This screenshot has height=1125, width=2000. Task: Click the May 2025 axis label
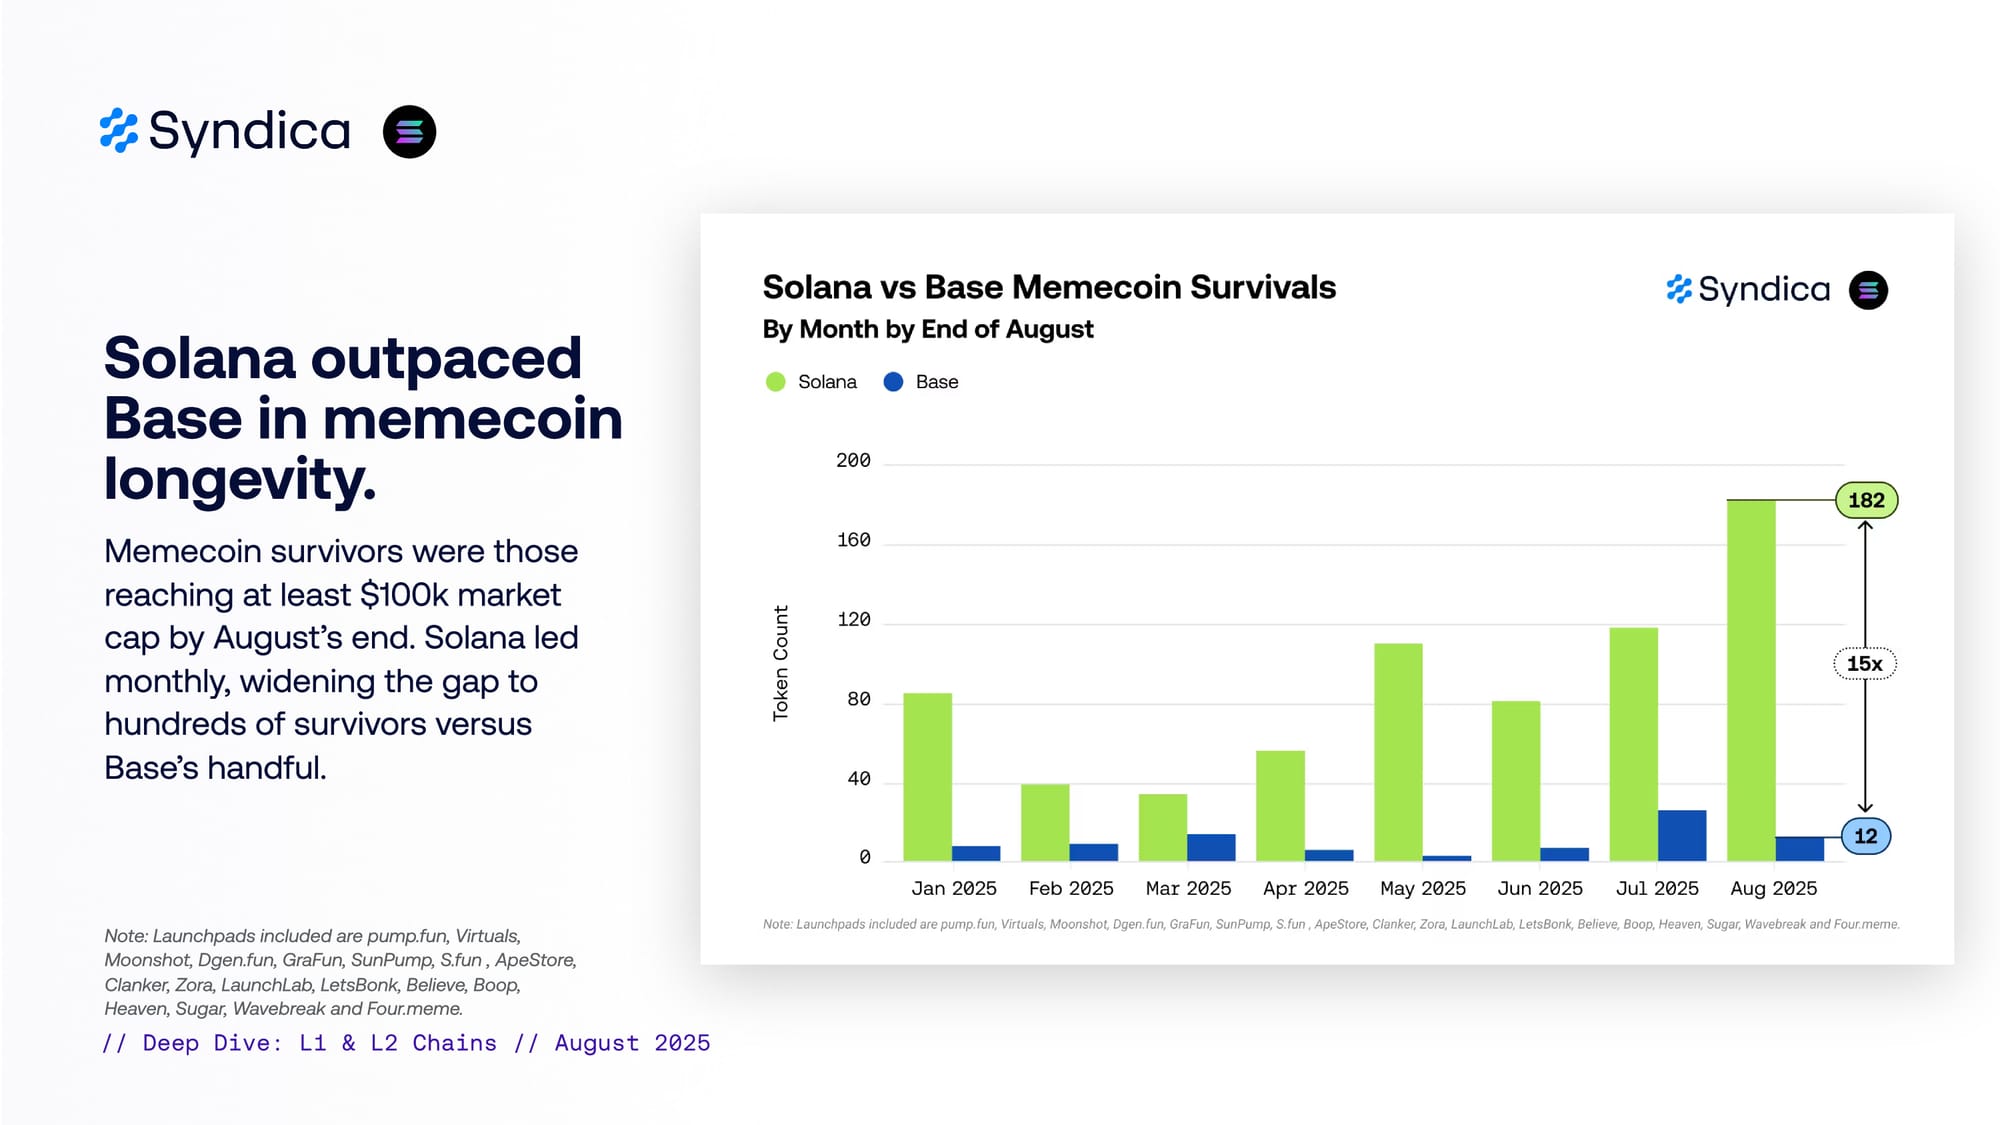pos(1423,889)
